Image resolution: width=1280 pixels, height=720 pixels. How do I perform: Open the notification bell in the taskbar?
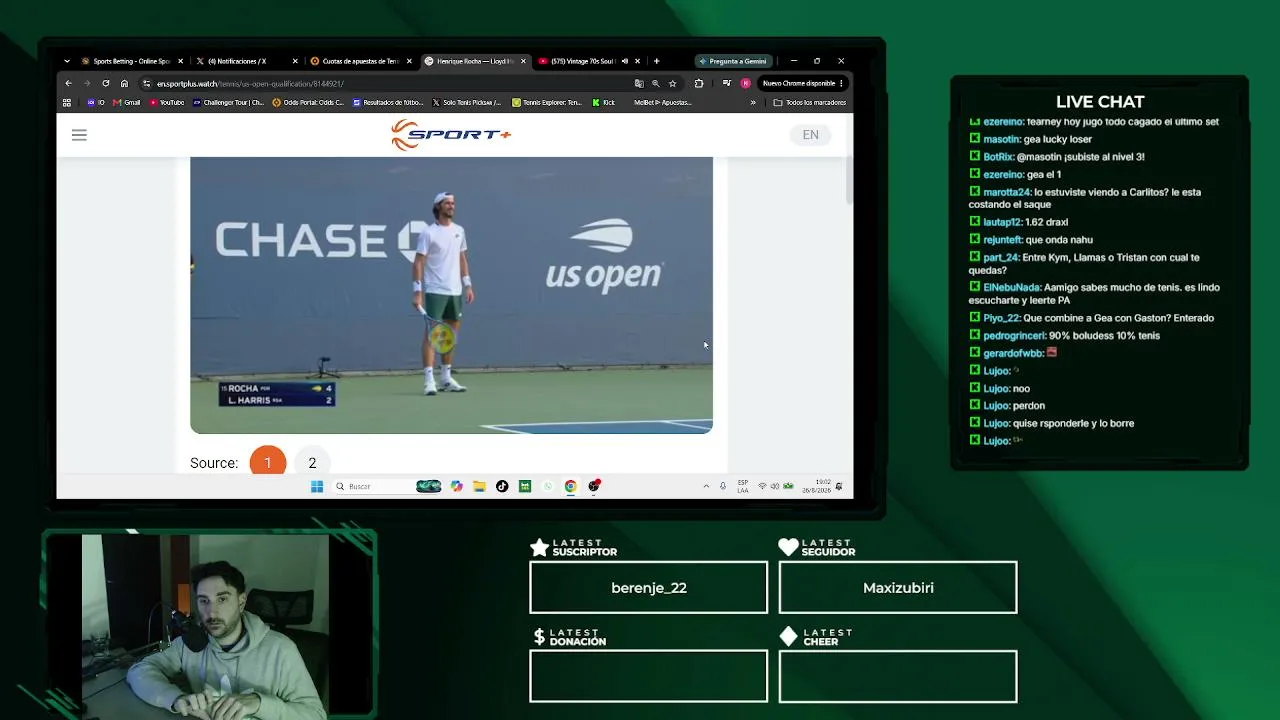[x=839, y=486]
